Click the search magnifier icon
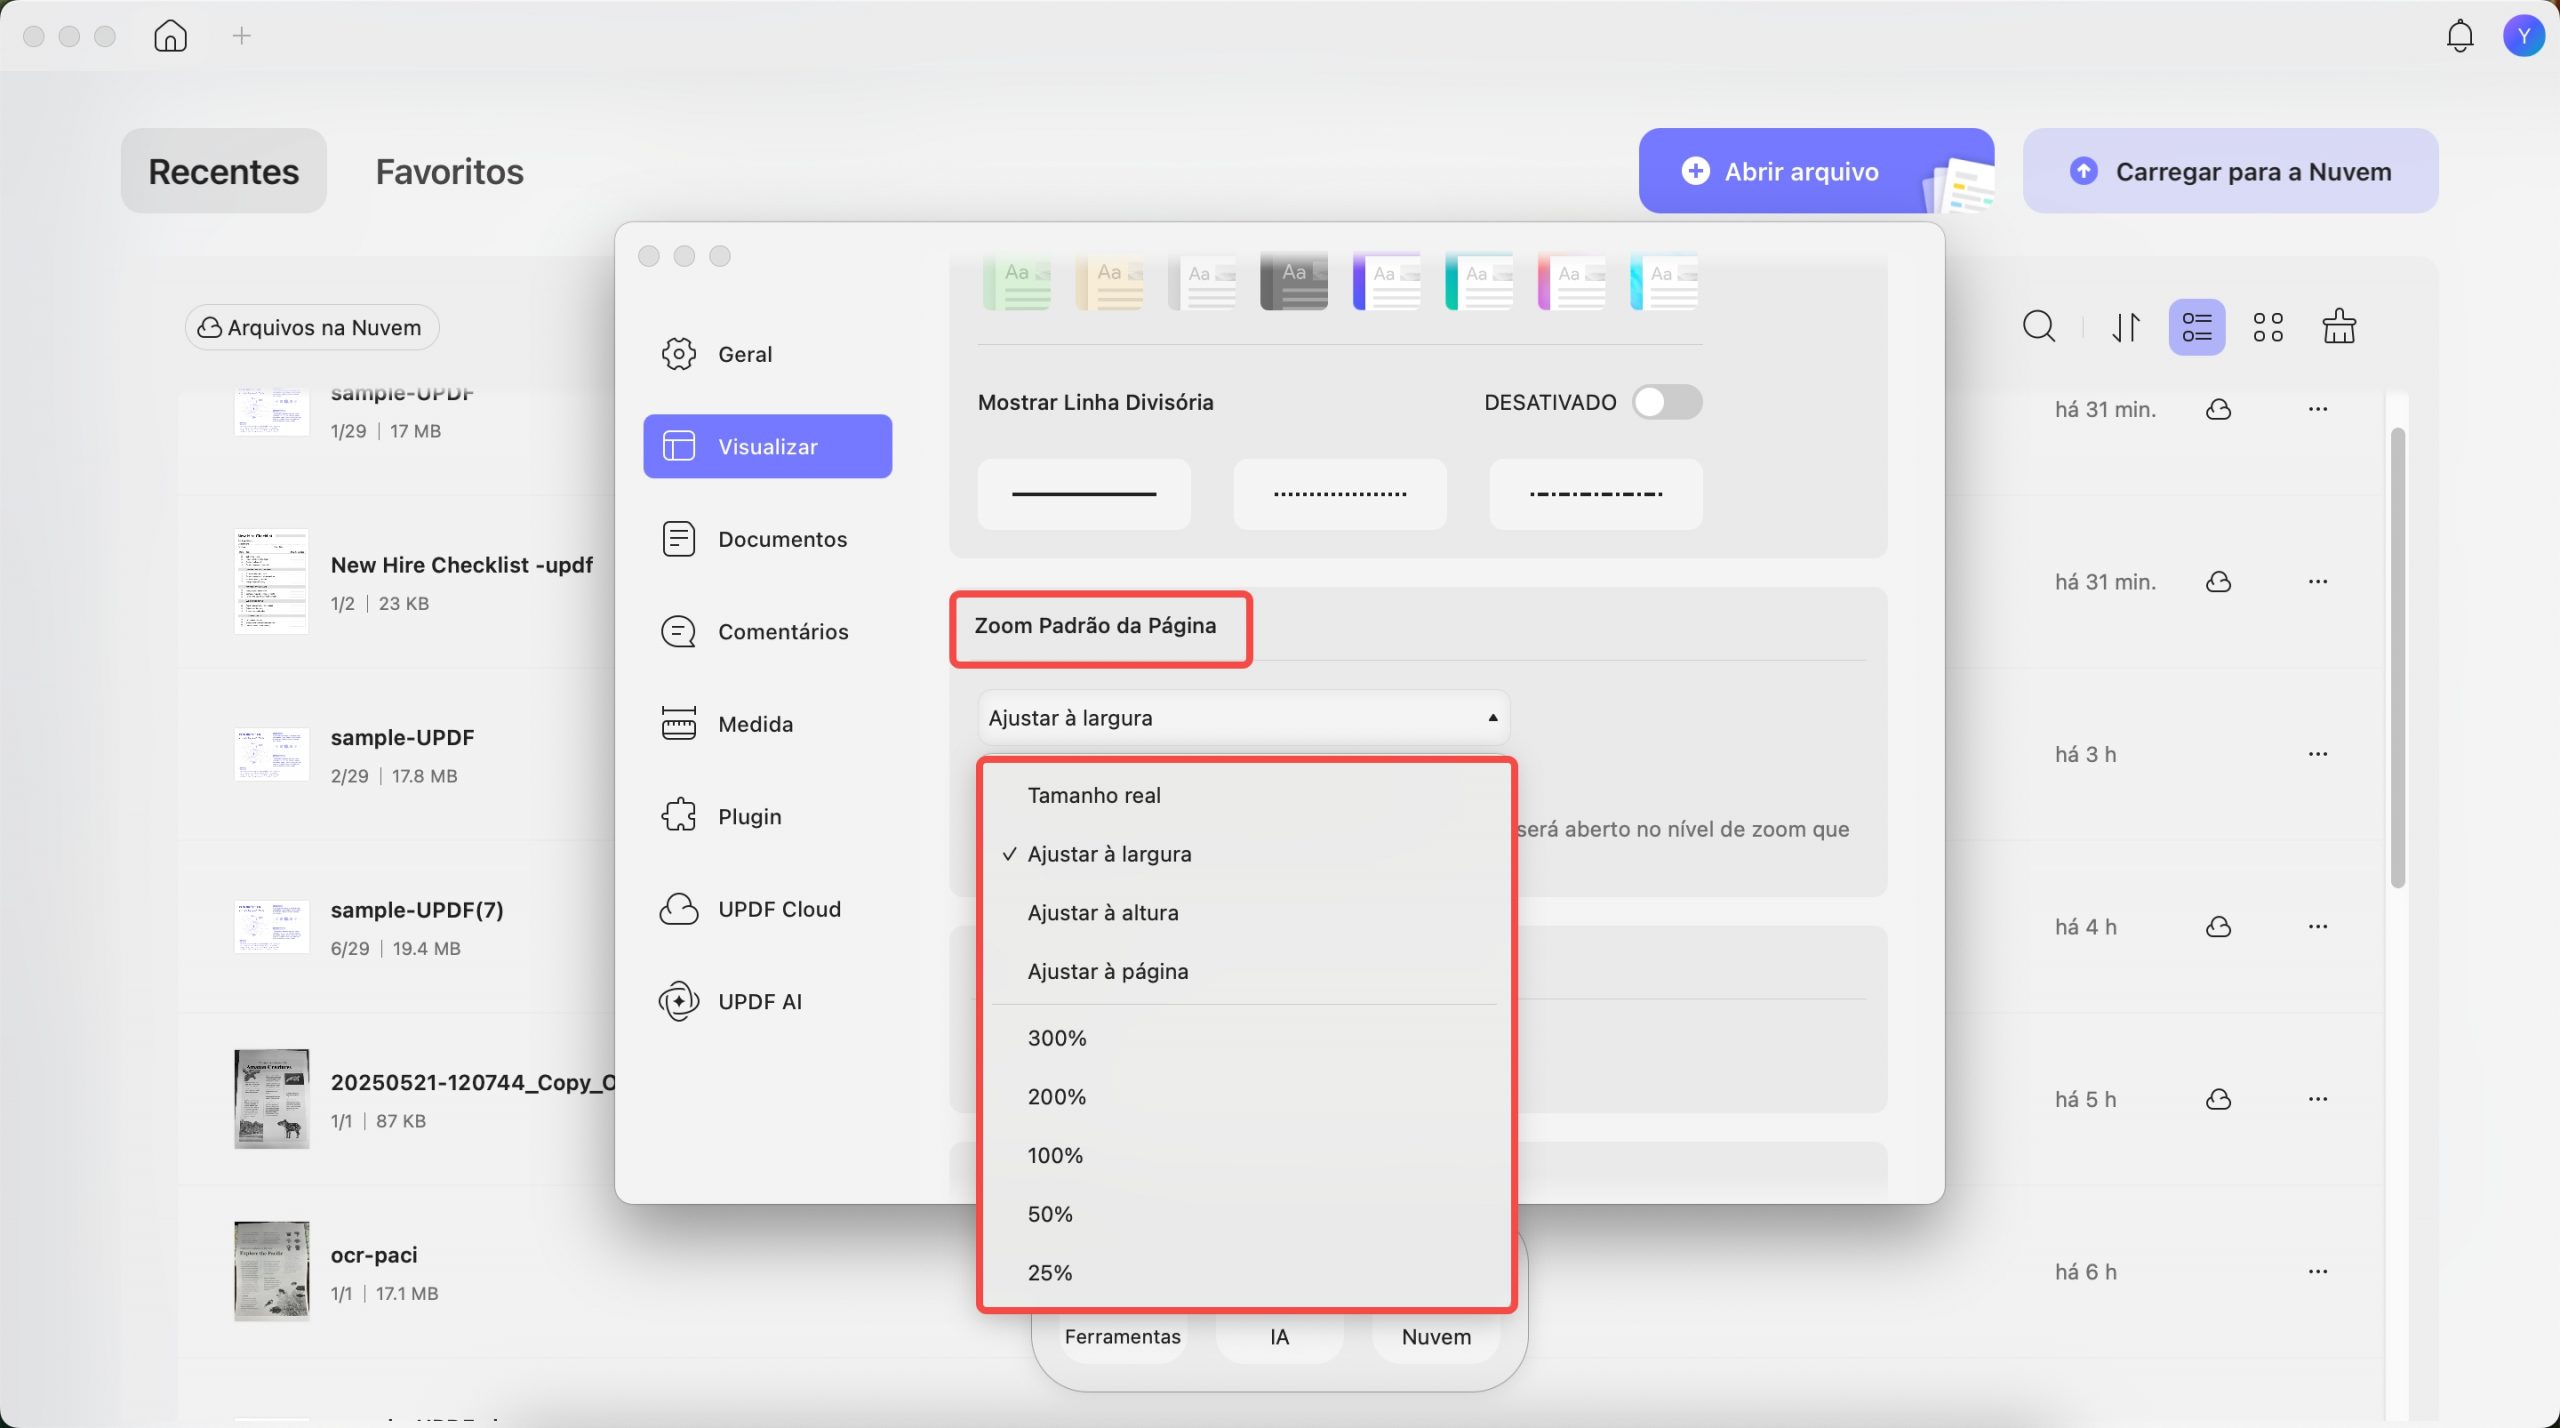The height and width of the screenshot is (1428, 2560). point(2039,327)
